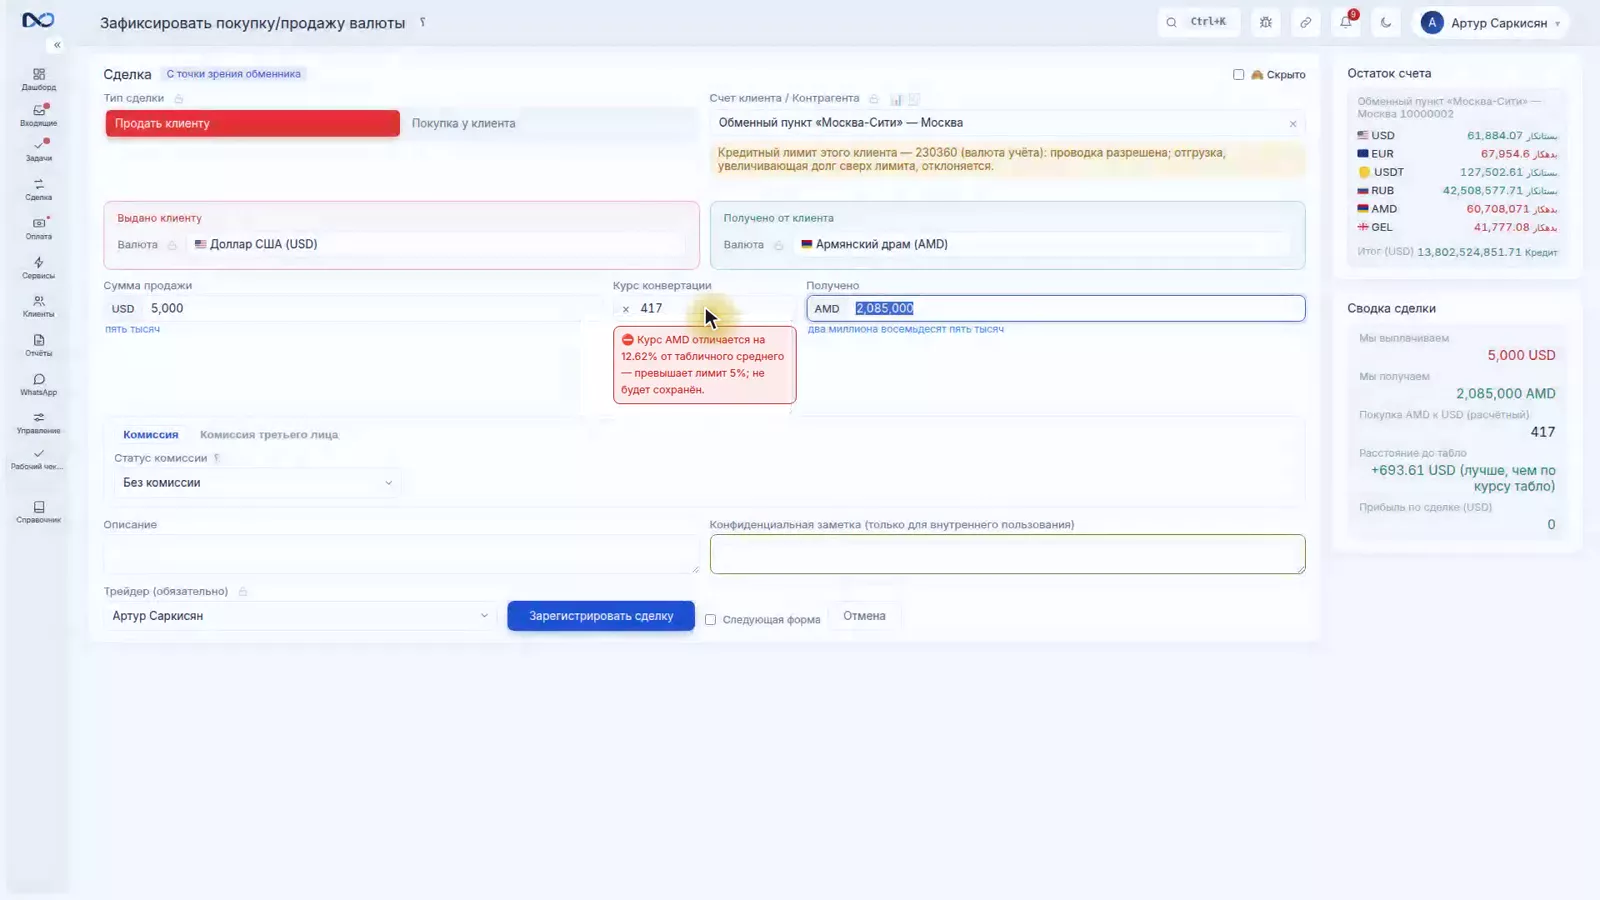Screen dimensions: 1600x900
Task: Clear the Обменный пункт «Москва-Сити» account
Action: pyautogui.click(x=1292, y=124)
